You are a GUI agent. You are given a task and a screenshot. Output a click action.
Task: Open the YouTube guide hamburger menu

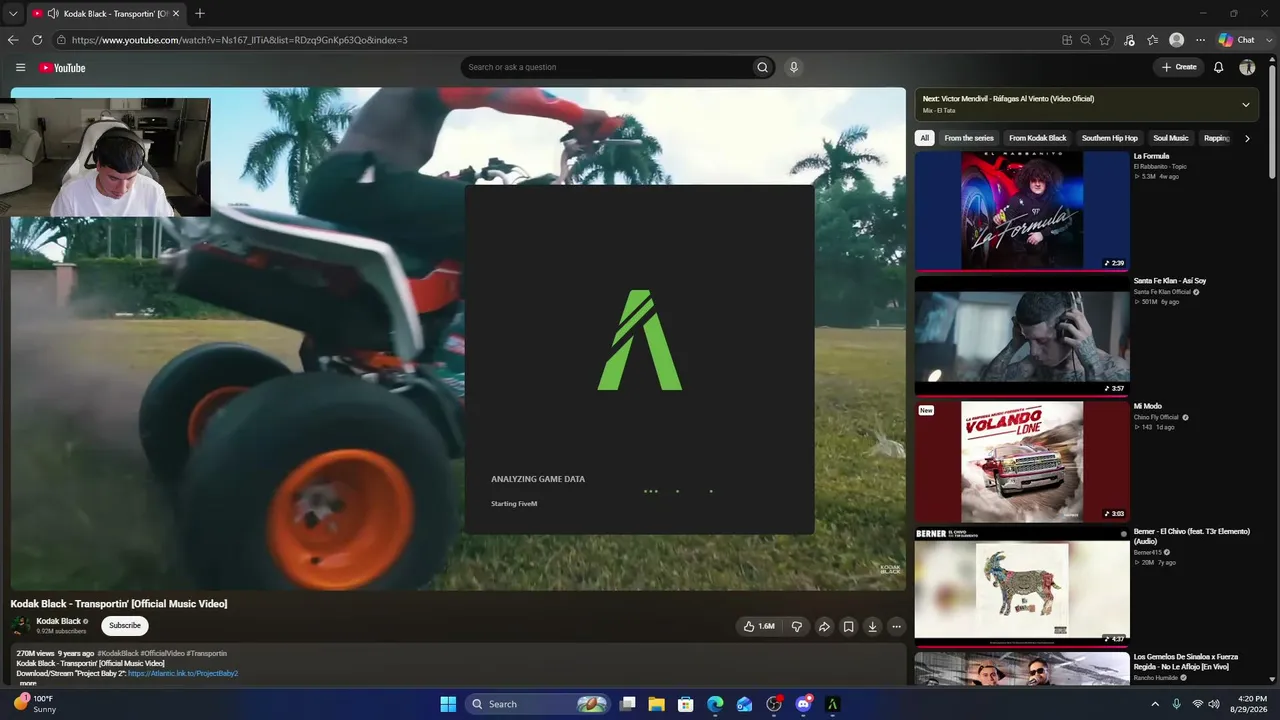click(20, 68)
